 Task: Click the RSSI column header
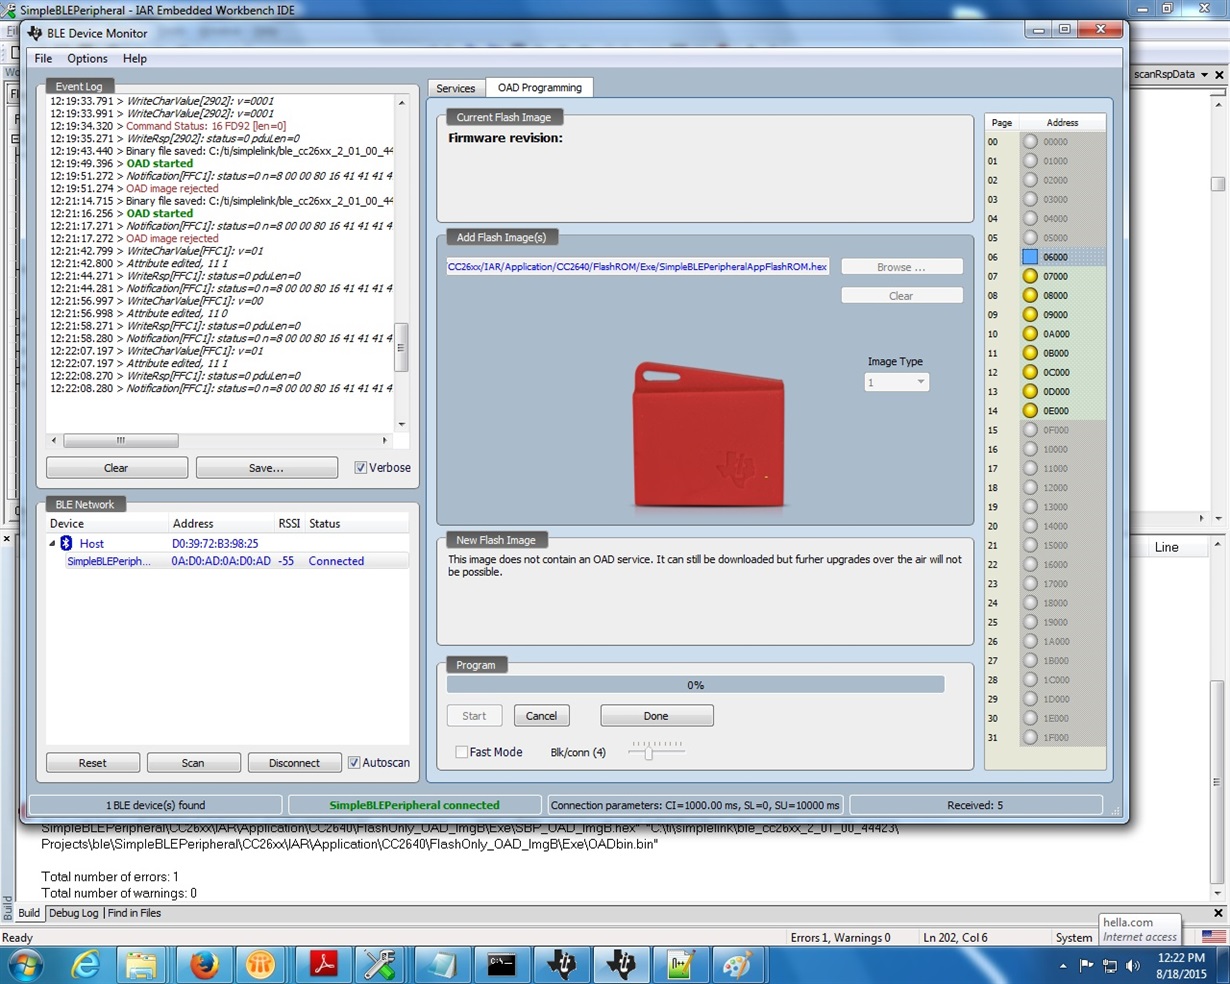click(x=288, y=523)
